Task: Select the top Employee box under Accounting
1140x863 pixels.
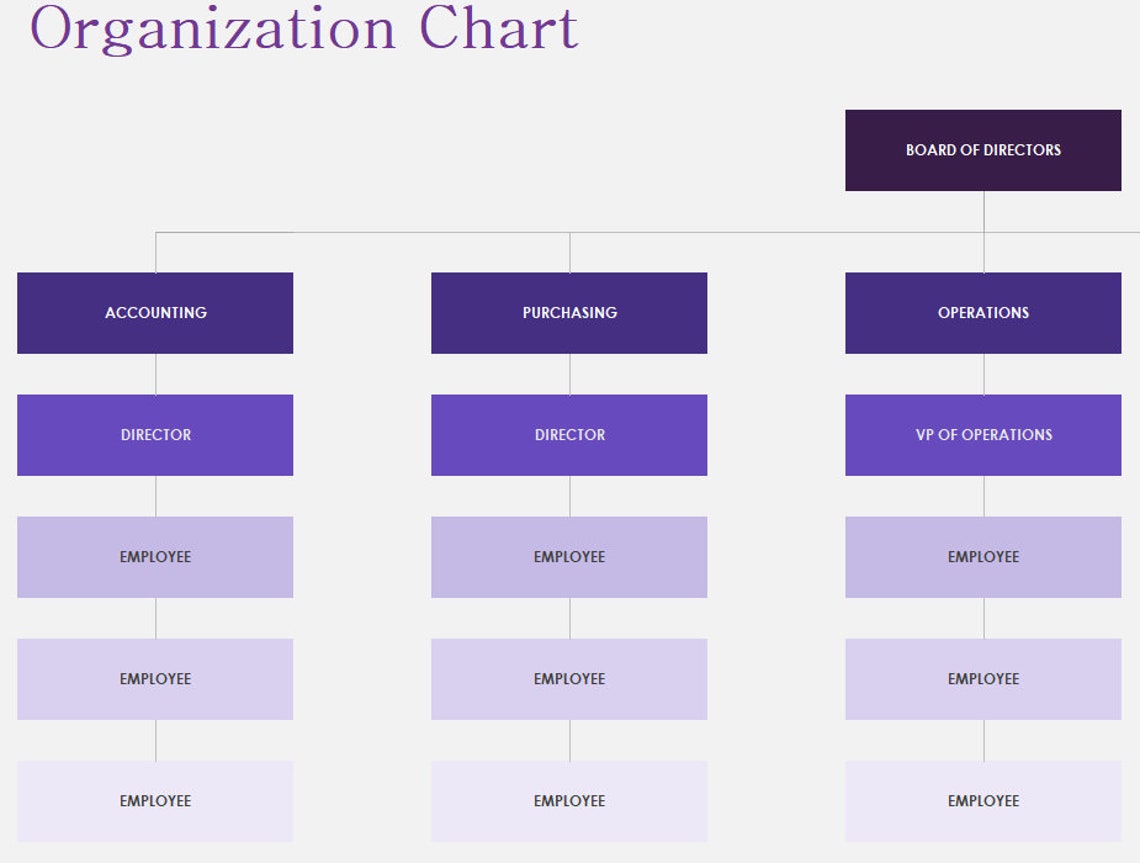Action: 155,556
